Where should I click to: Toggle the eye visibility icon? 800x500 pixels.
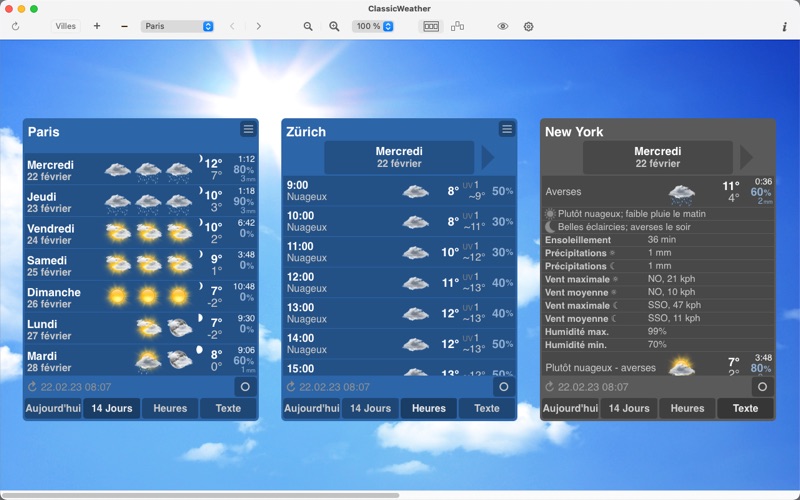[503, 26]
